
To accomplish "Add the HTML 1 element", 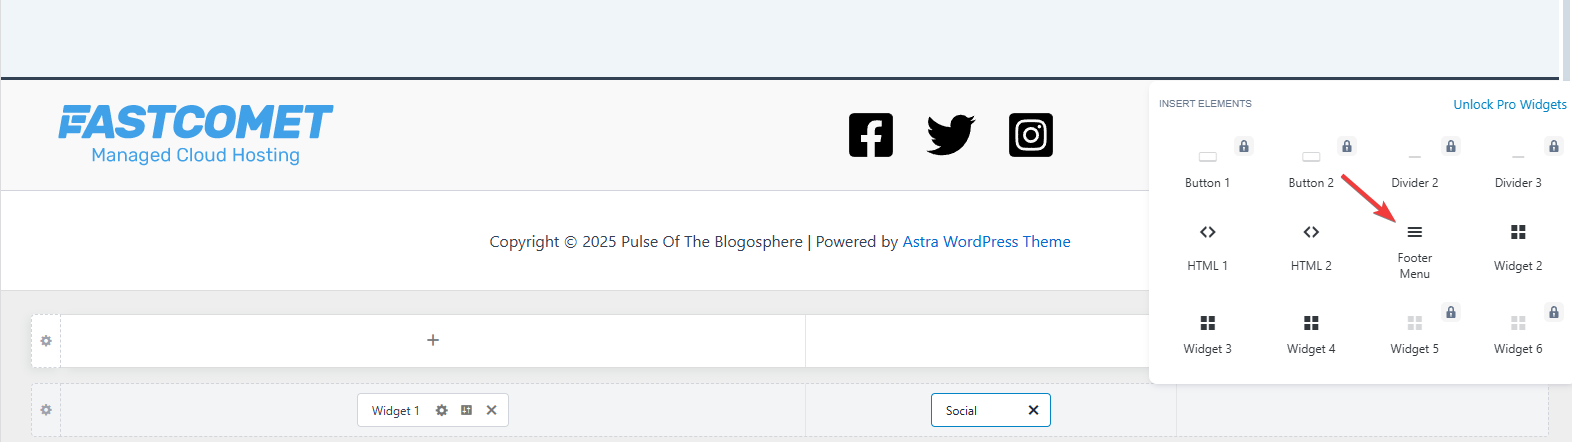I will point(1207,247).
